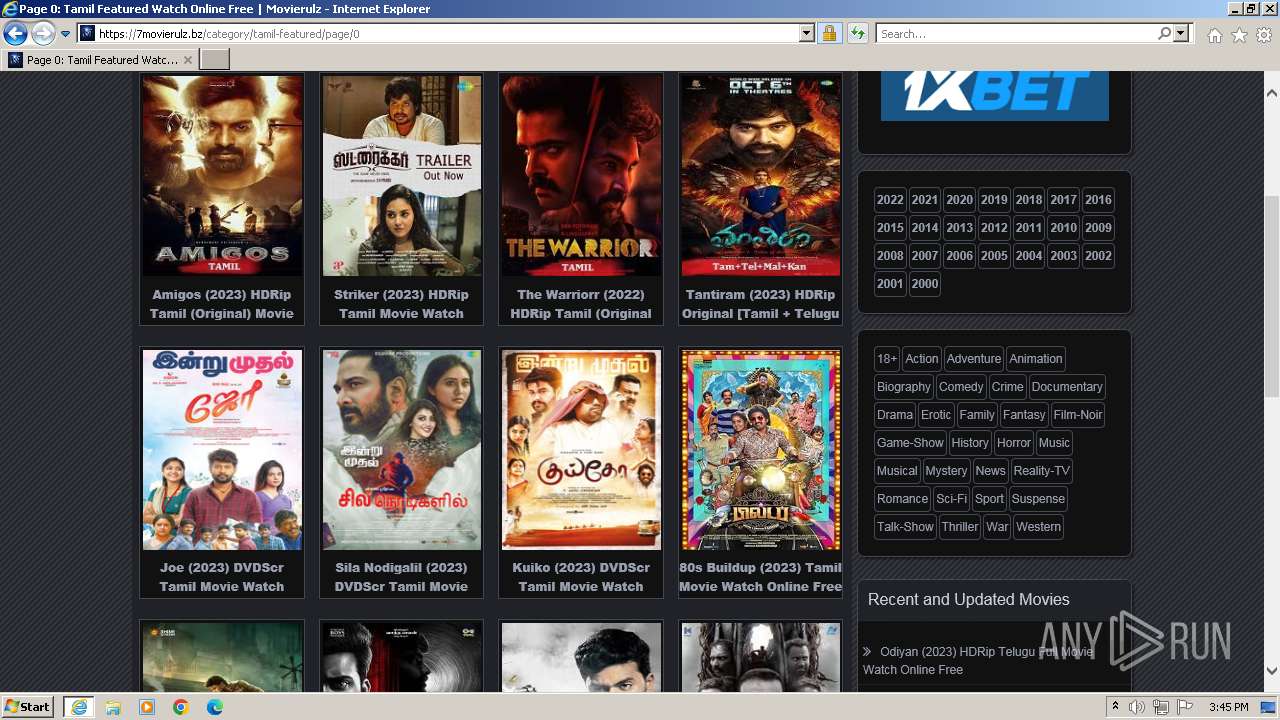The height and width of the screenshot is (720, 1280).
Task: Select the Western genre tag
Action: pyautogui.click(x=1039, y=527)
